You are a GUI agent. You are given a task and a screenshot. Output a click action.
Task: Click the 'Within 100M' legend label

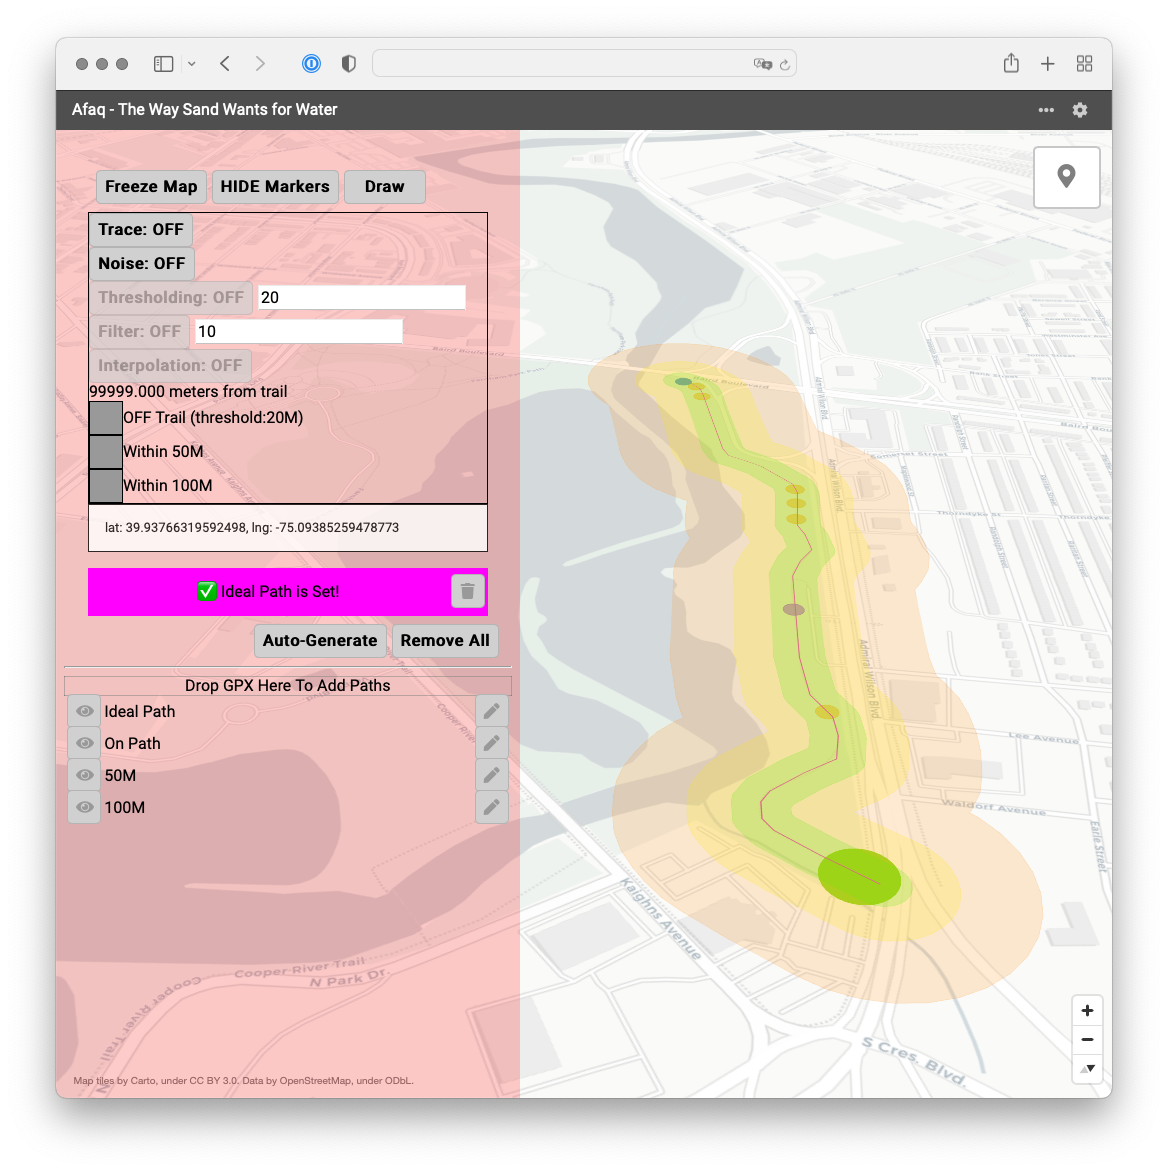[167, 486]
